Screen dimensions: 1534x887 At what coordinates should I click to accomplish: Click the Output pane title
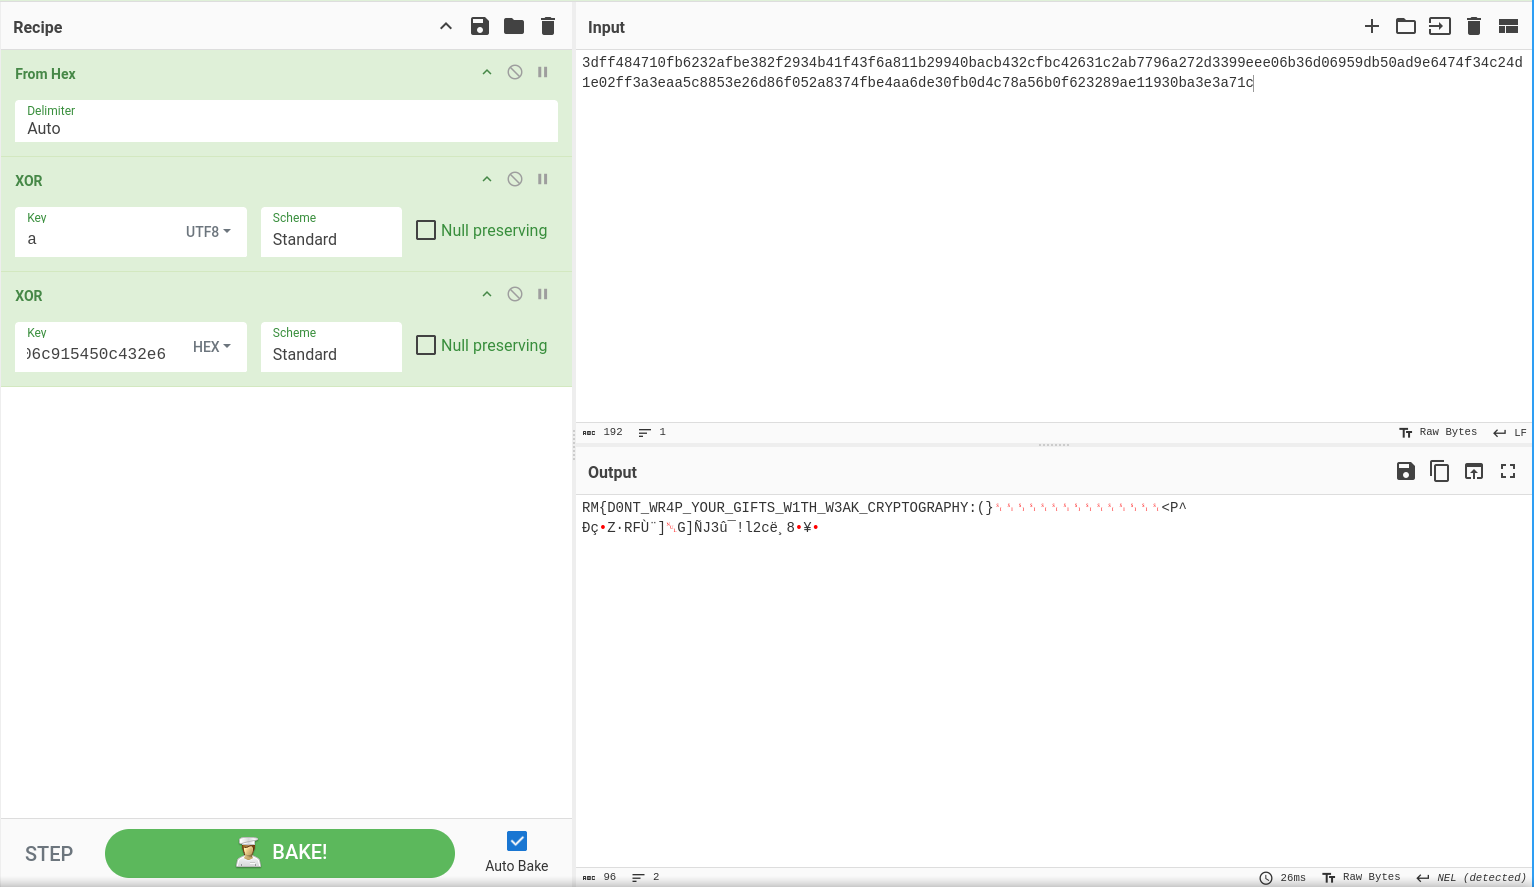tap(612, 472)
